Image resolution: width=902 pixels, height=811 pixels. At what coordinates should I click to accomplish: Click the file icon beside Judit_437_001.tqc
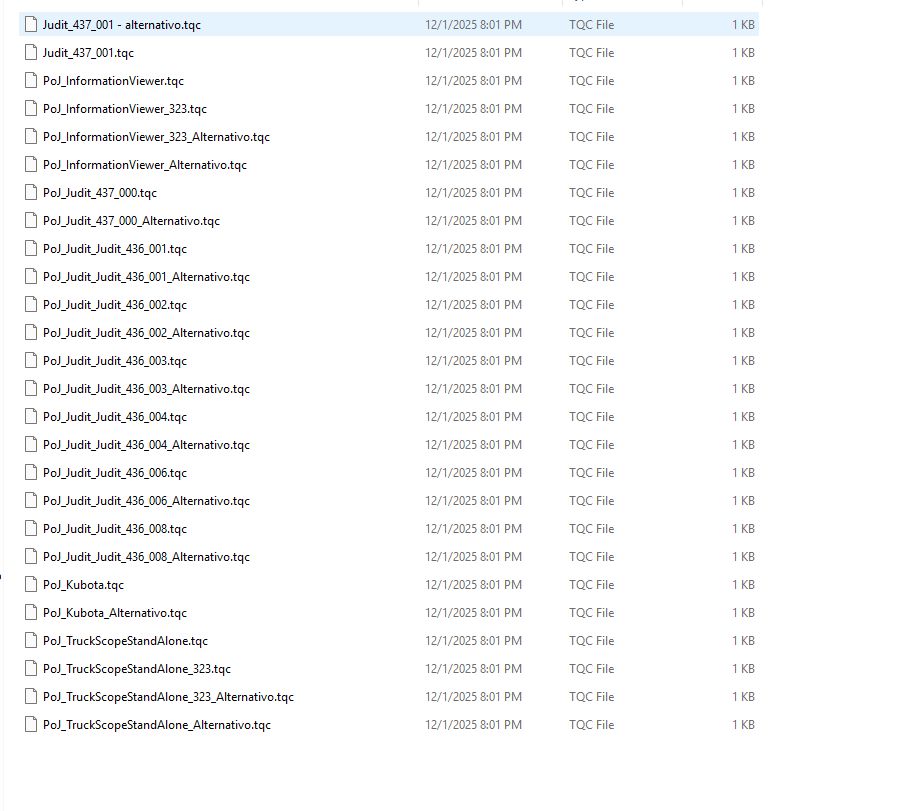pos(30,52)
